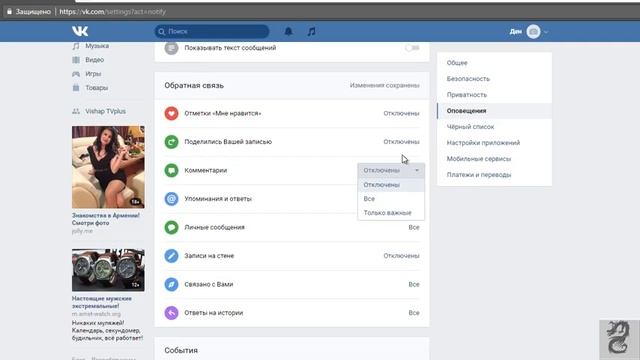The height and width of the screenshot is (360, 640).
Task: Click the Ден profile name in header
Action: click(x=516, y=31)
